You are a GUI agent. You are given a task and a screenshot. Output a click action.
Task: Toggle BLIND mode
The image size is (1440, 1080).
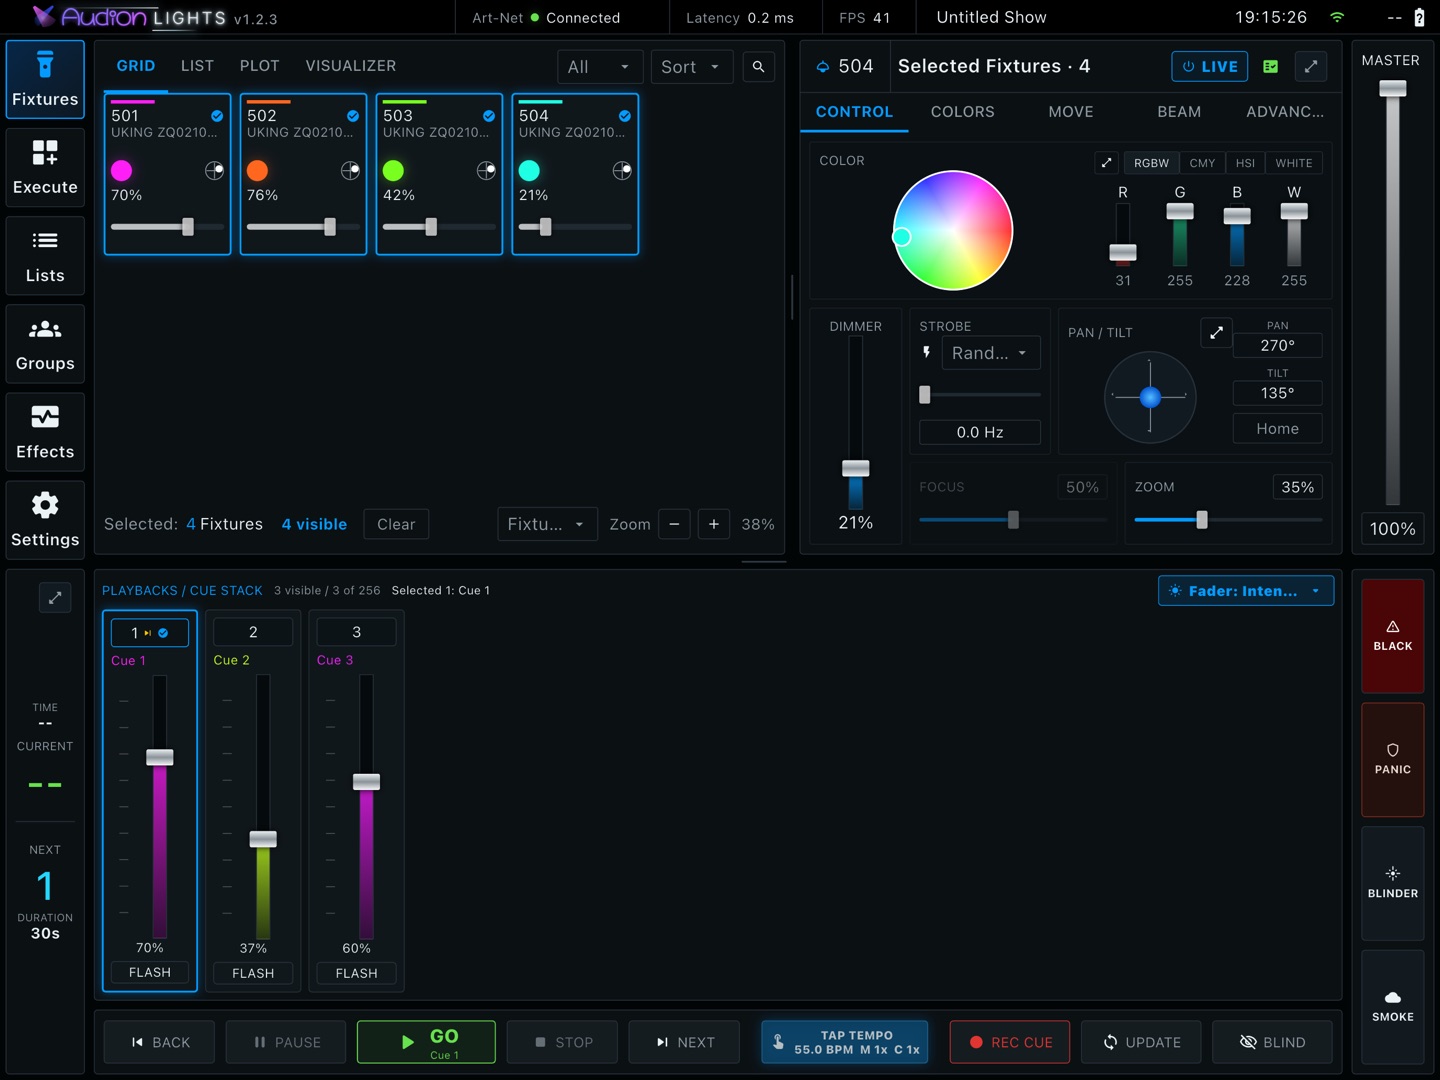tap(1273, 1042)
